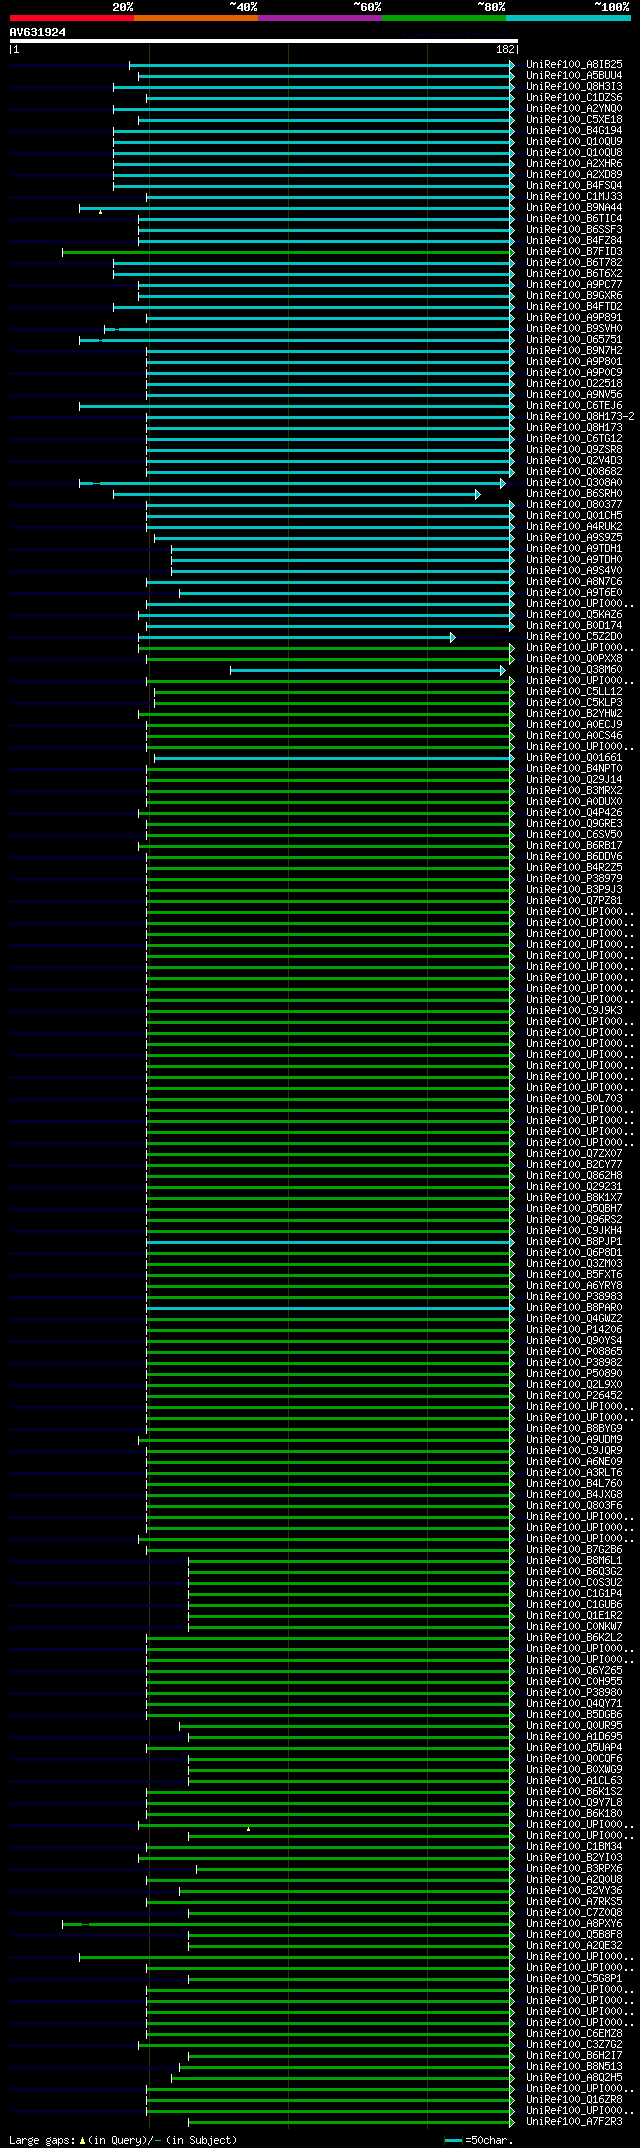Click the last hit UniRef100_A7F2R3
The width and height of the screenshot is (640, 2148).
(574, 2121)
